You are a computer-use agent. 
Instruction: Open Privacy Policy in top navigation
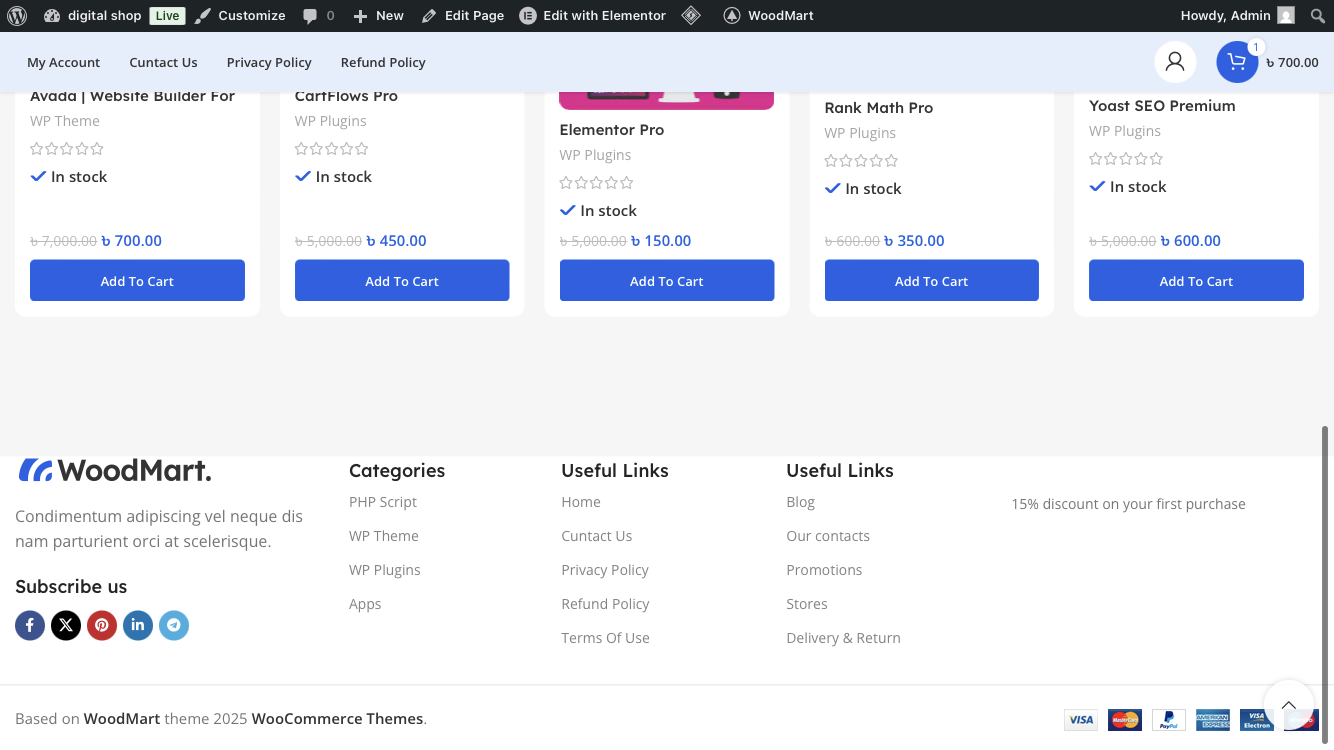269,62
